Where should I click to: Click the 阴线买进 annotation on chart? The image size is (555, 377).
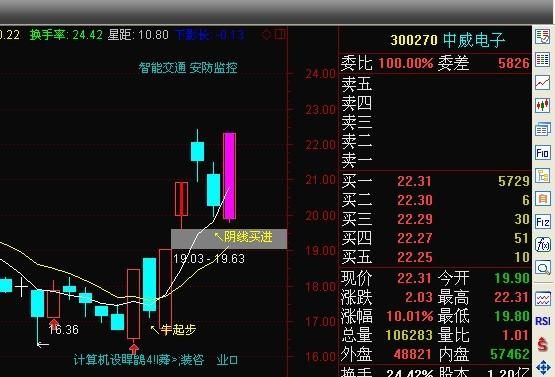tap(248, 237)
